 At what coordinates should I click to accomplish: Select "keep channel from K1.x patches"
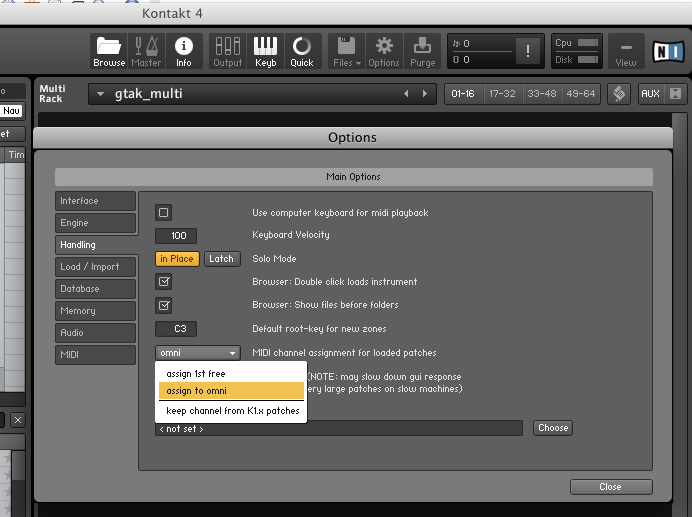coord(232,411)
